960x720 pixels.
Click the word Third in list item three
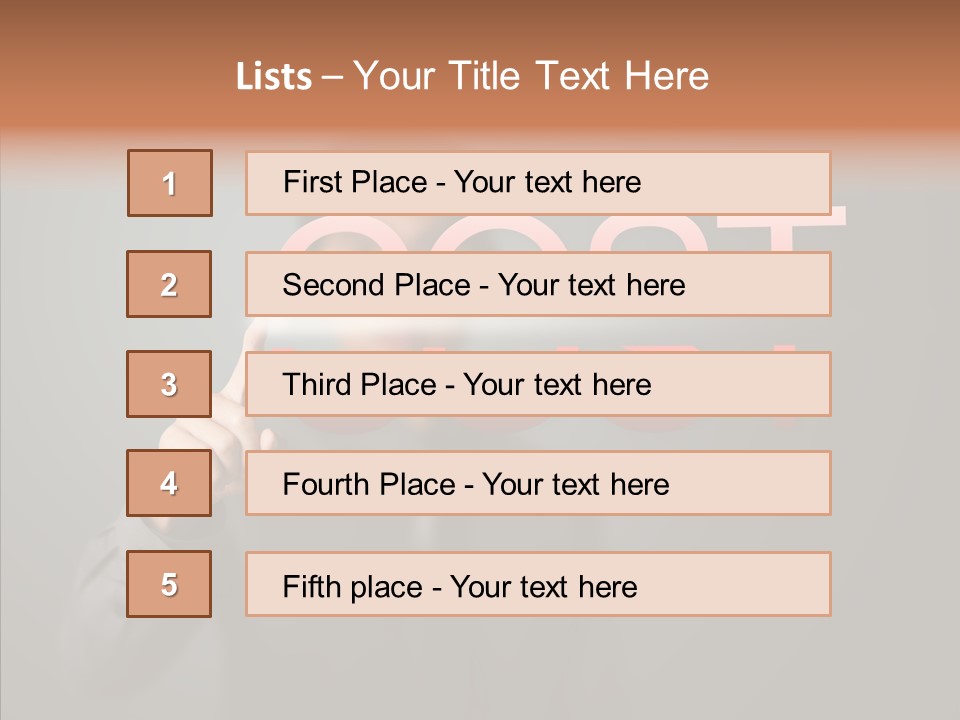pos(318,385)
